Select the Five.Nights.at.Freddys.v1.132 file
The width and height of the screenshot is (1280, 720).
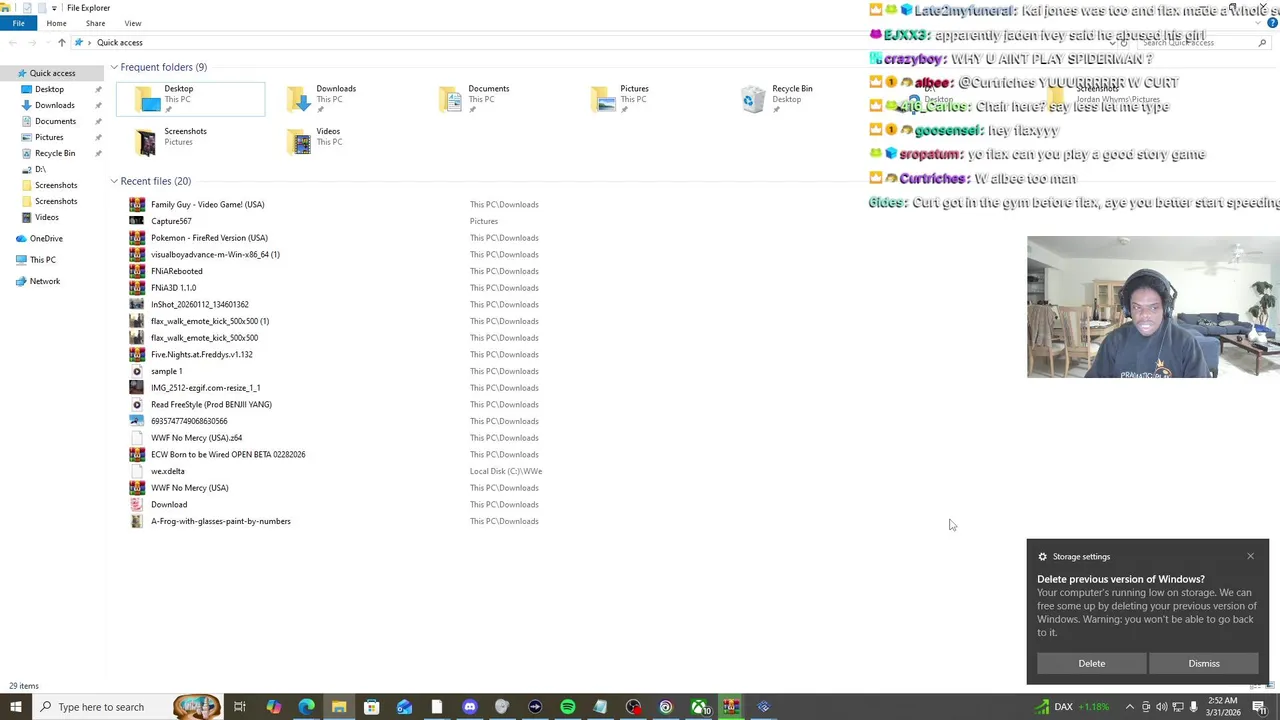pyautogui.click(x=201, y=354)
